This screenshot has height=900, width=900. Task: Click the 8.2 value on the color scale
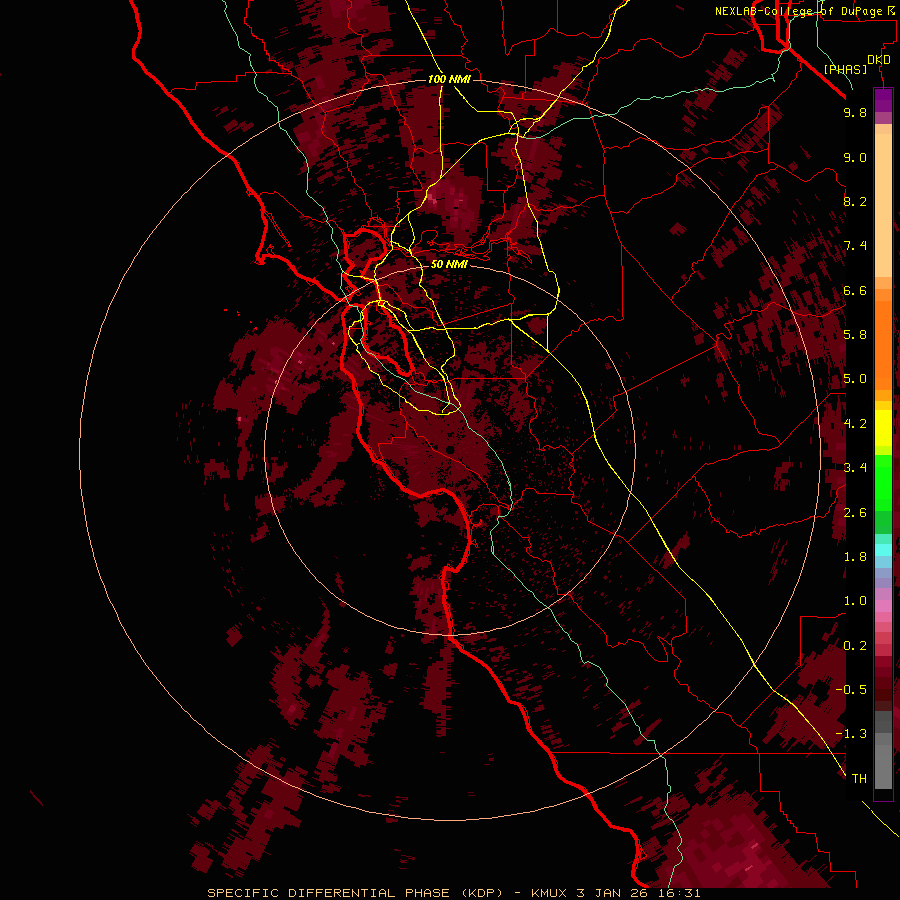[x=855, y=201]
